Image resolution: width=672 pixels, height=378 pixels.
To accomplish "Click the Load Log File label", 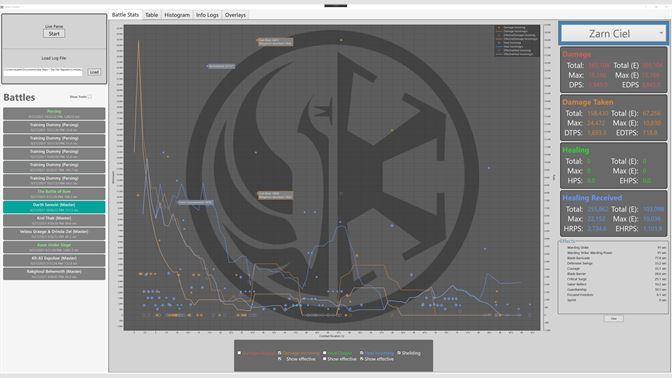I will click(54, 58).
